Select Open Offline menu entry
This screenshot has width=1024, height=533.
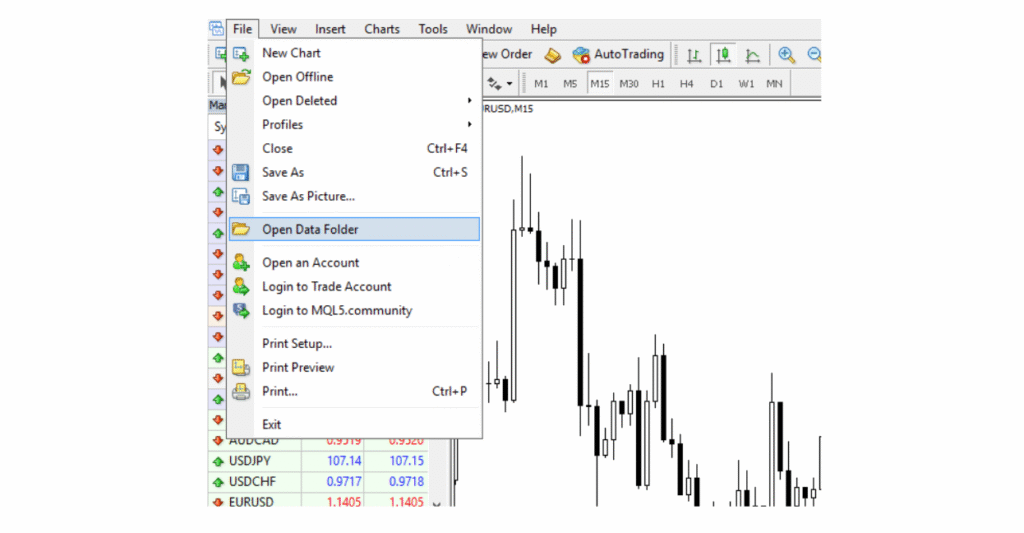[354, 77]
